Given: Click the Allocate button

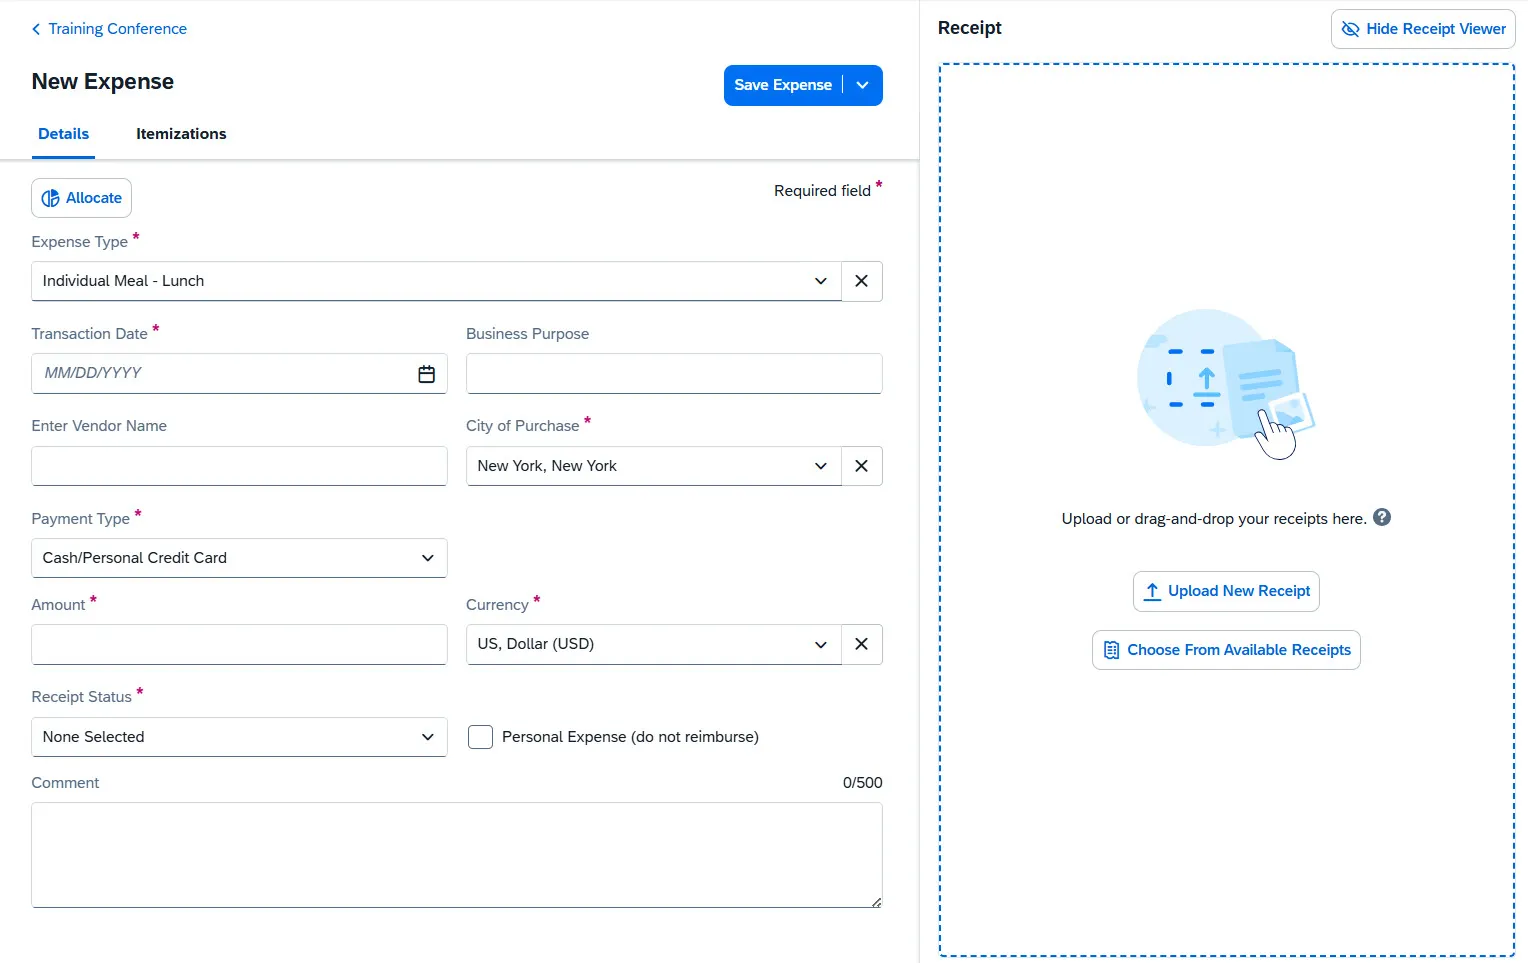Looking at the screenshot, I should [x=82, y=198].
